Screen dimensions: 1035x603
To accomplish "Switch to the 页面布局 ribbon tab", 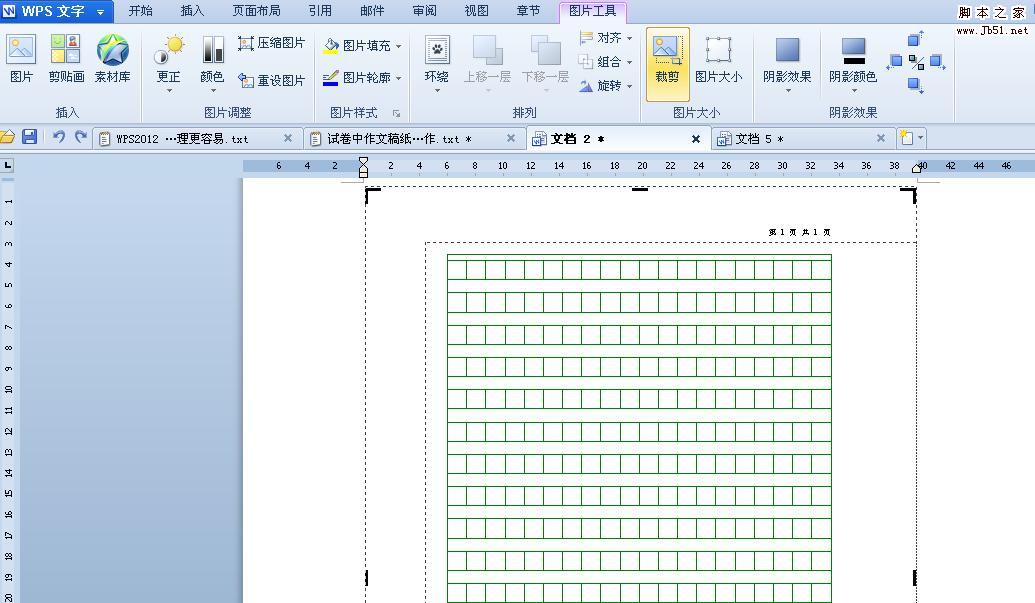I will point(256,11).
